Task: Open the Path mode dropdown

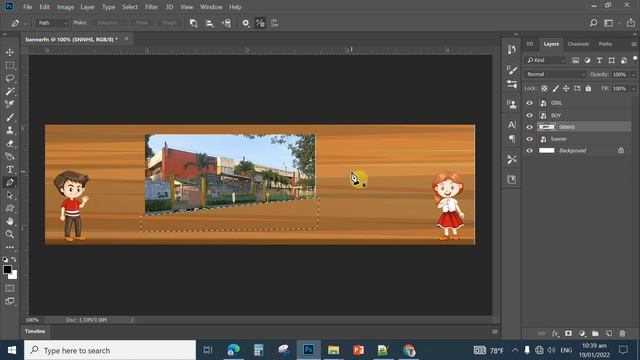Action: (52, 23)
